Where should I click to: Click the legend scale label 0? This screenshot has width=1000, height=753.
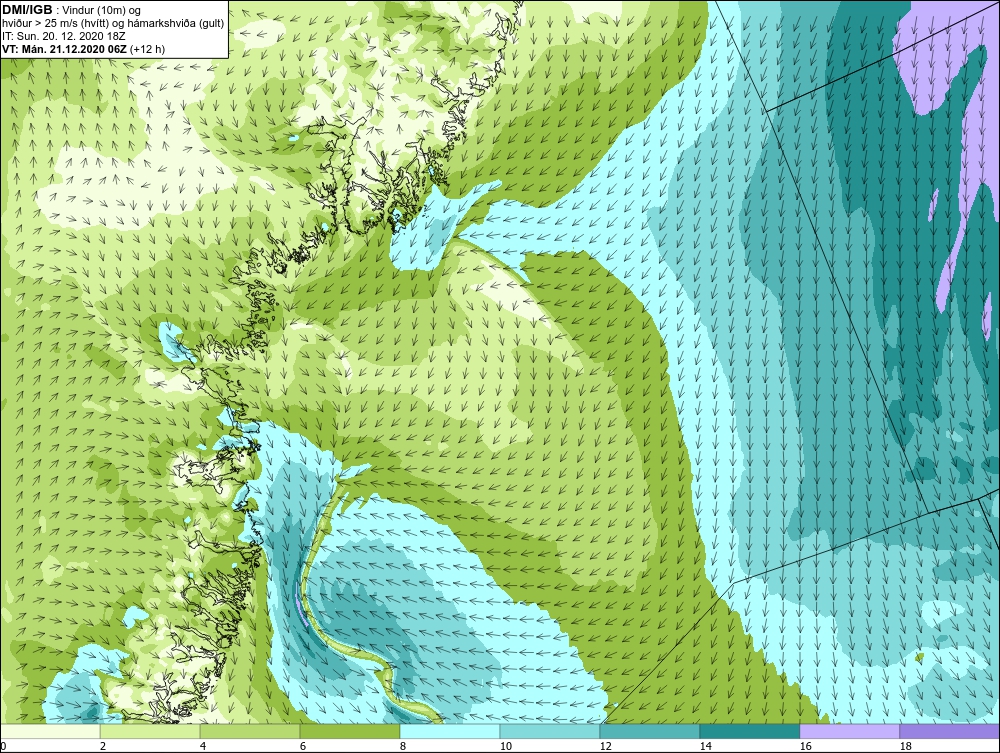tap(3, 746)
